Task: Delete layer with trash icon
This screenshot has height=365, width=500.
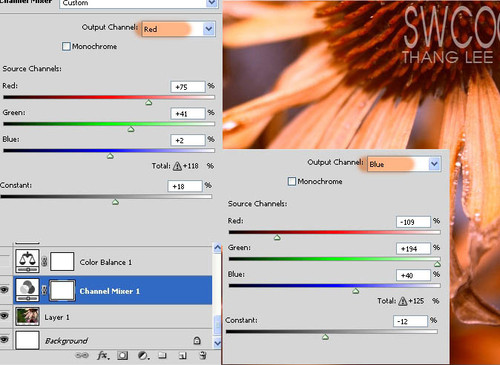Action: (203, 355)
